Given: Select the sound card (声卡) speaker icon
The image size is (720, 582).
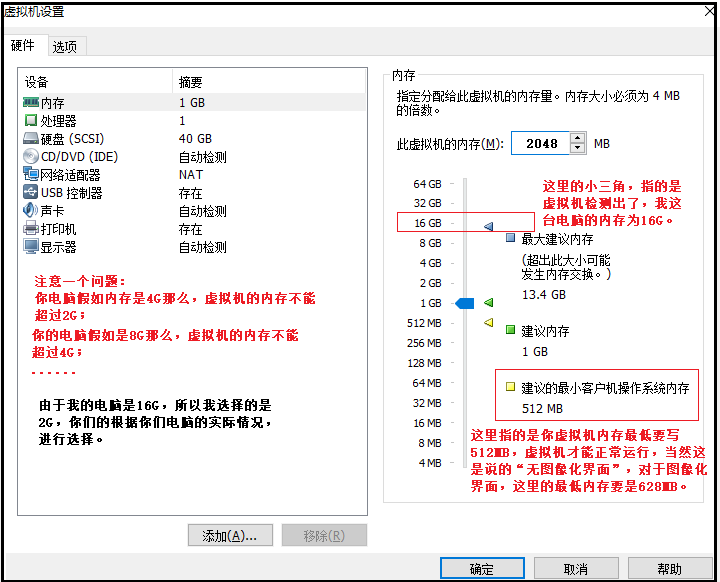Looking at the screenshot, I should [31, 210].
